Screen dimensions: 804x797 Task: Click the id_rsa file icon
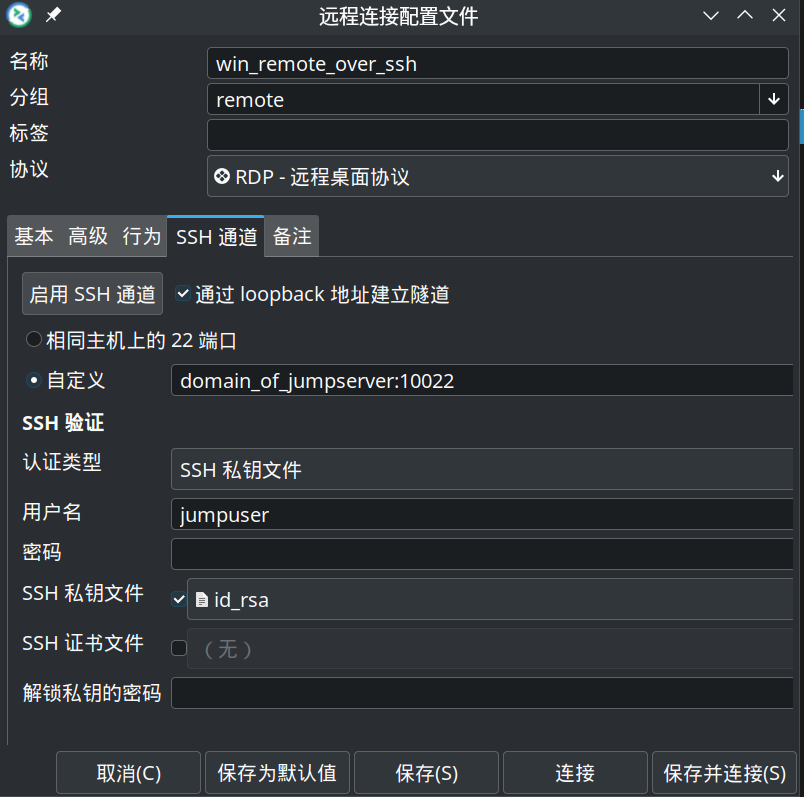pos(202,600)
